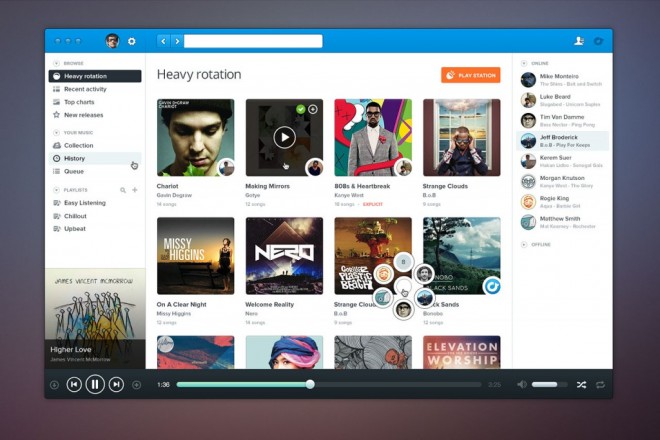The width and height of the screenshot is (660, 440).
Task: Click the user avatar on Chariot cover
Action: 226,168
